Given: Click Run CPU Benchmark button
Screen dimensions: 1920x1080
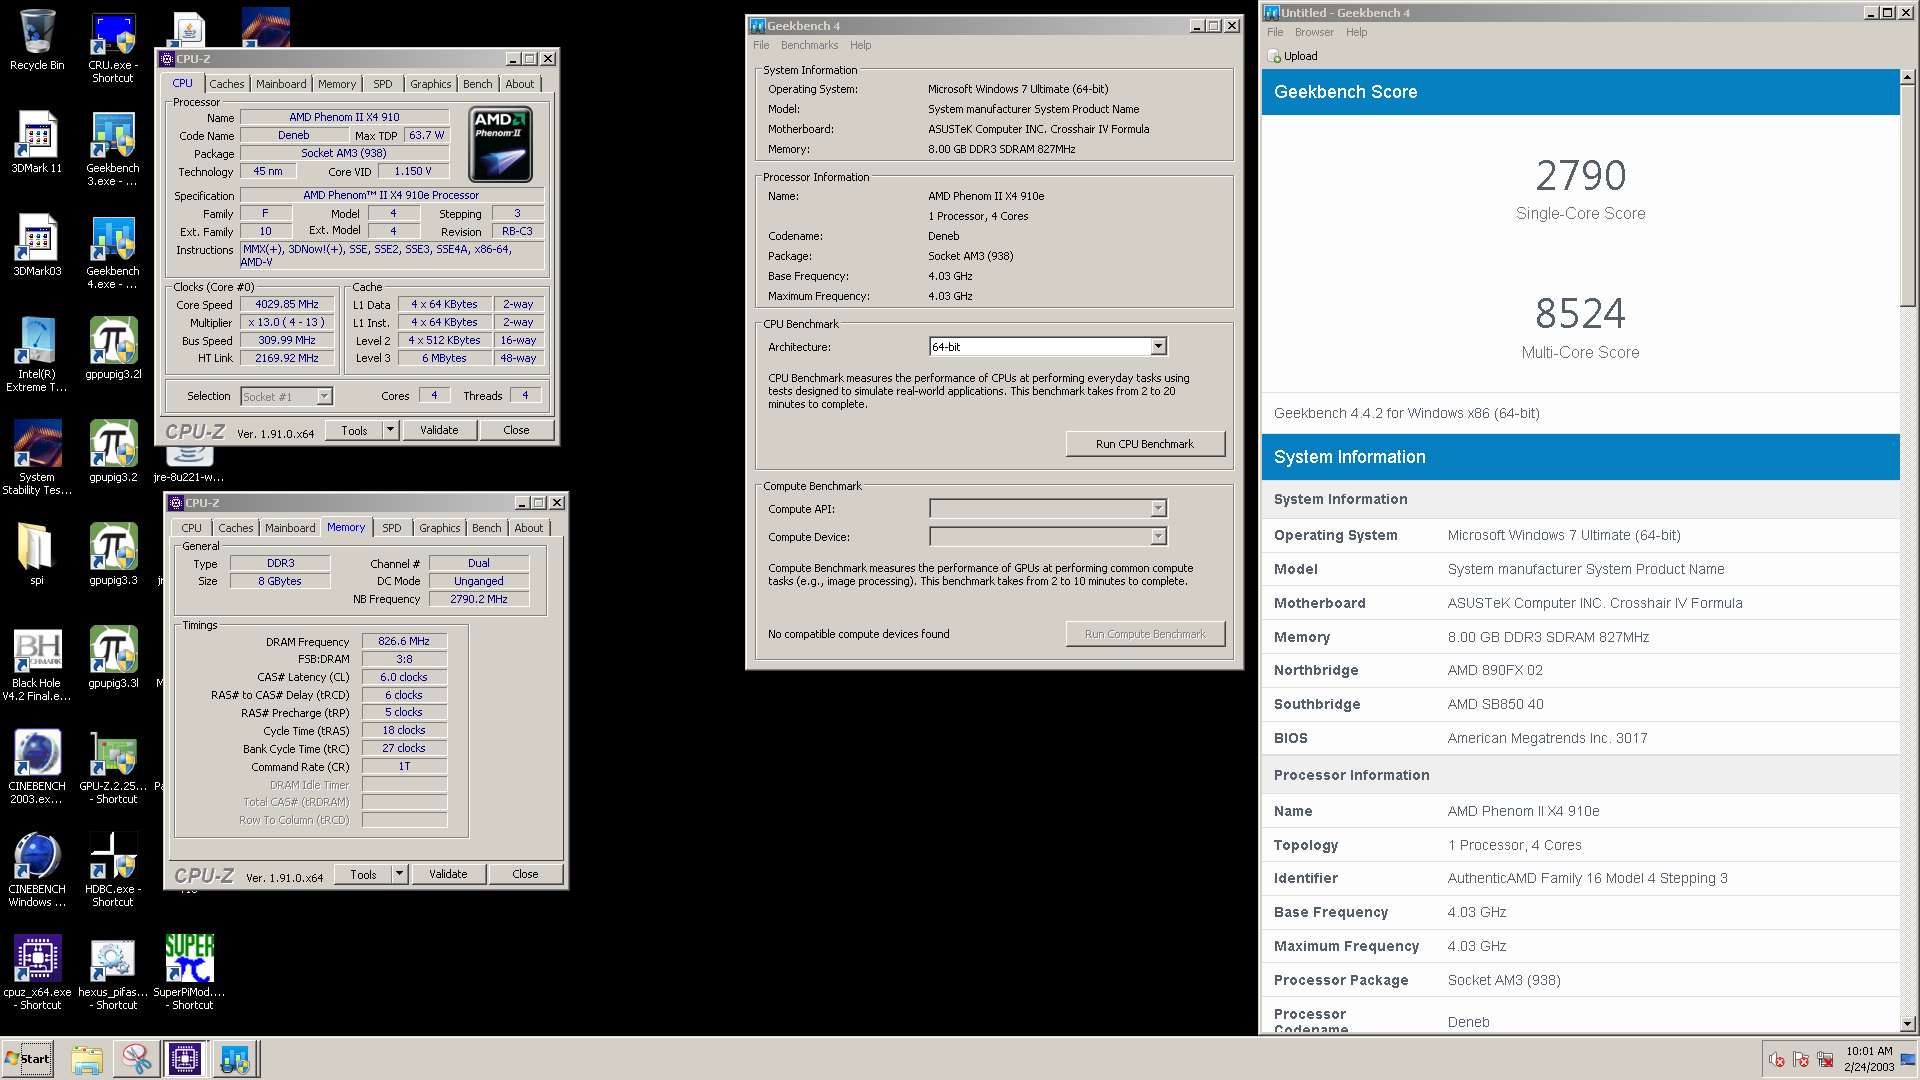Looking at the screenshot, I should point(1145,444).
